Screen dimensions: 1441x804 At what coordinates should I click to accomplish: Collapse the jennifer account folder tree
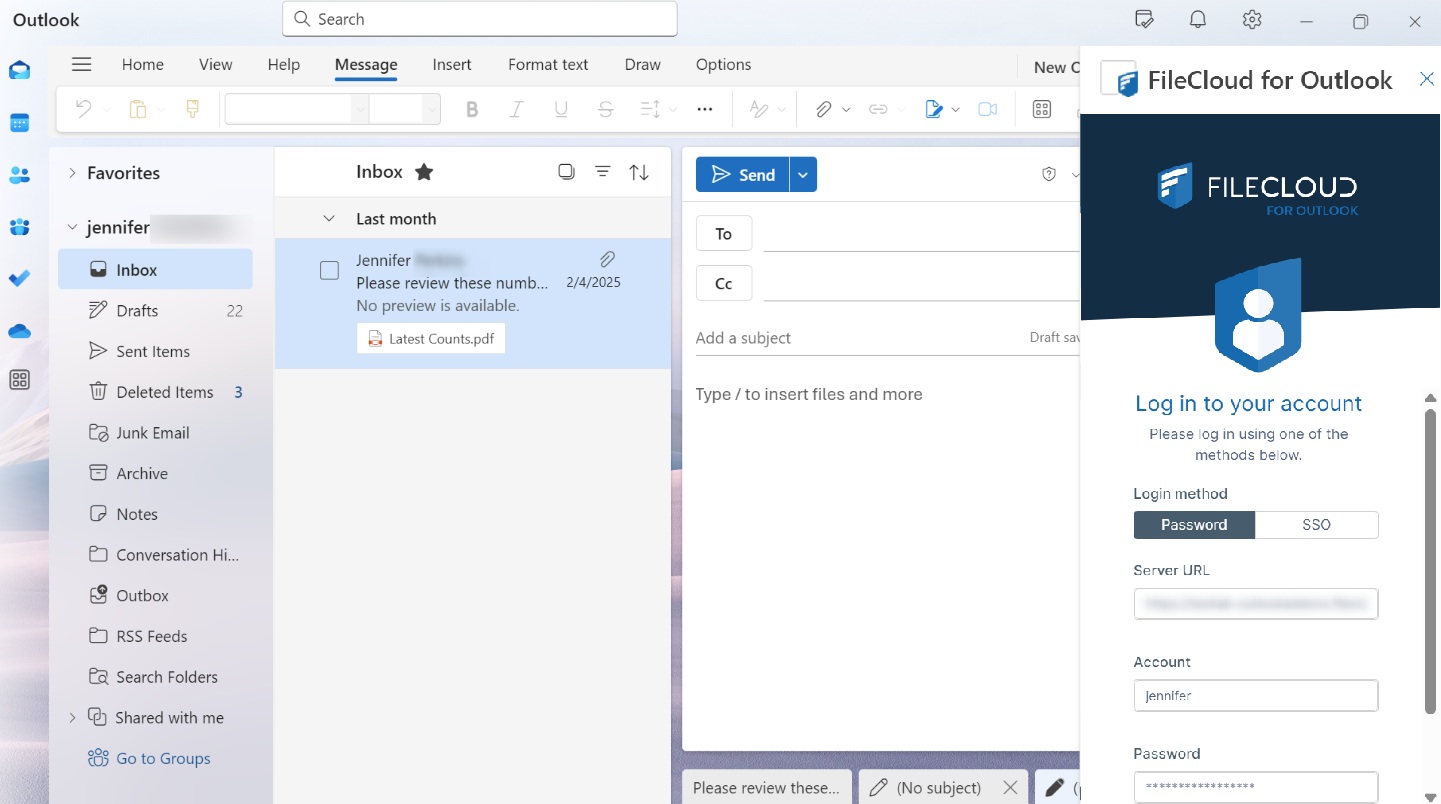pos(72,227)
